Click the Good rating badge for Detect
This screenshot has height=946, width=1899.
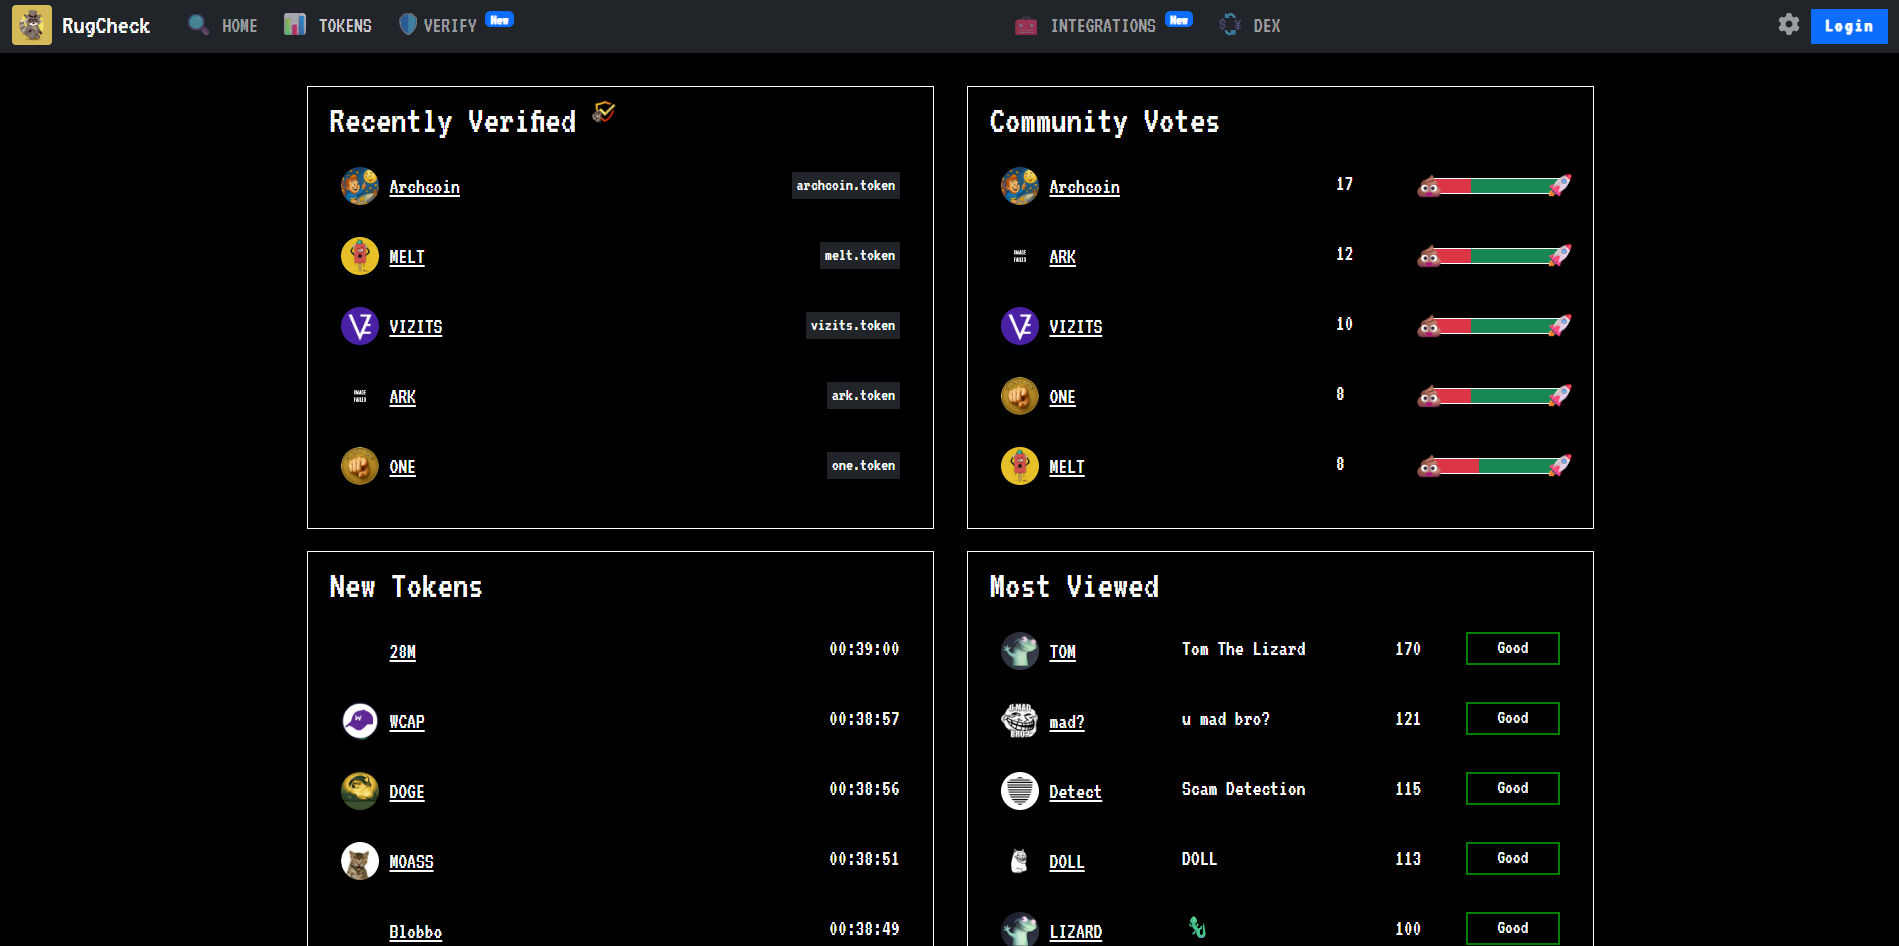[1512, 788]
